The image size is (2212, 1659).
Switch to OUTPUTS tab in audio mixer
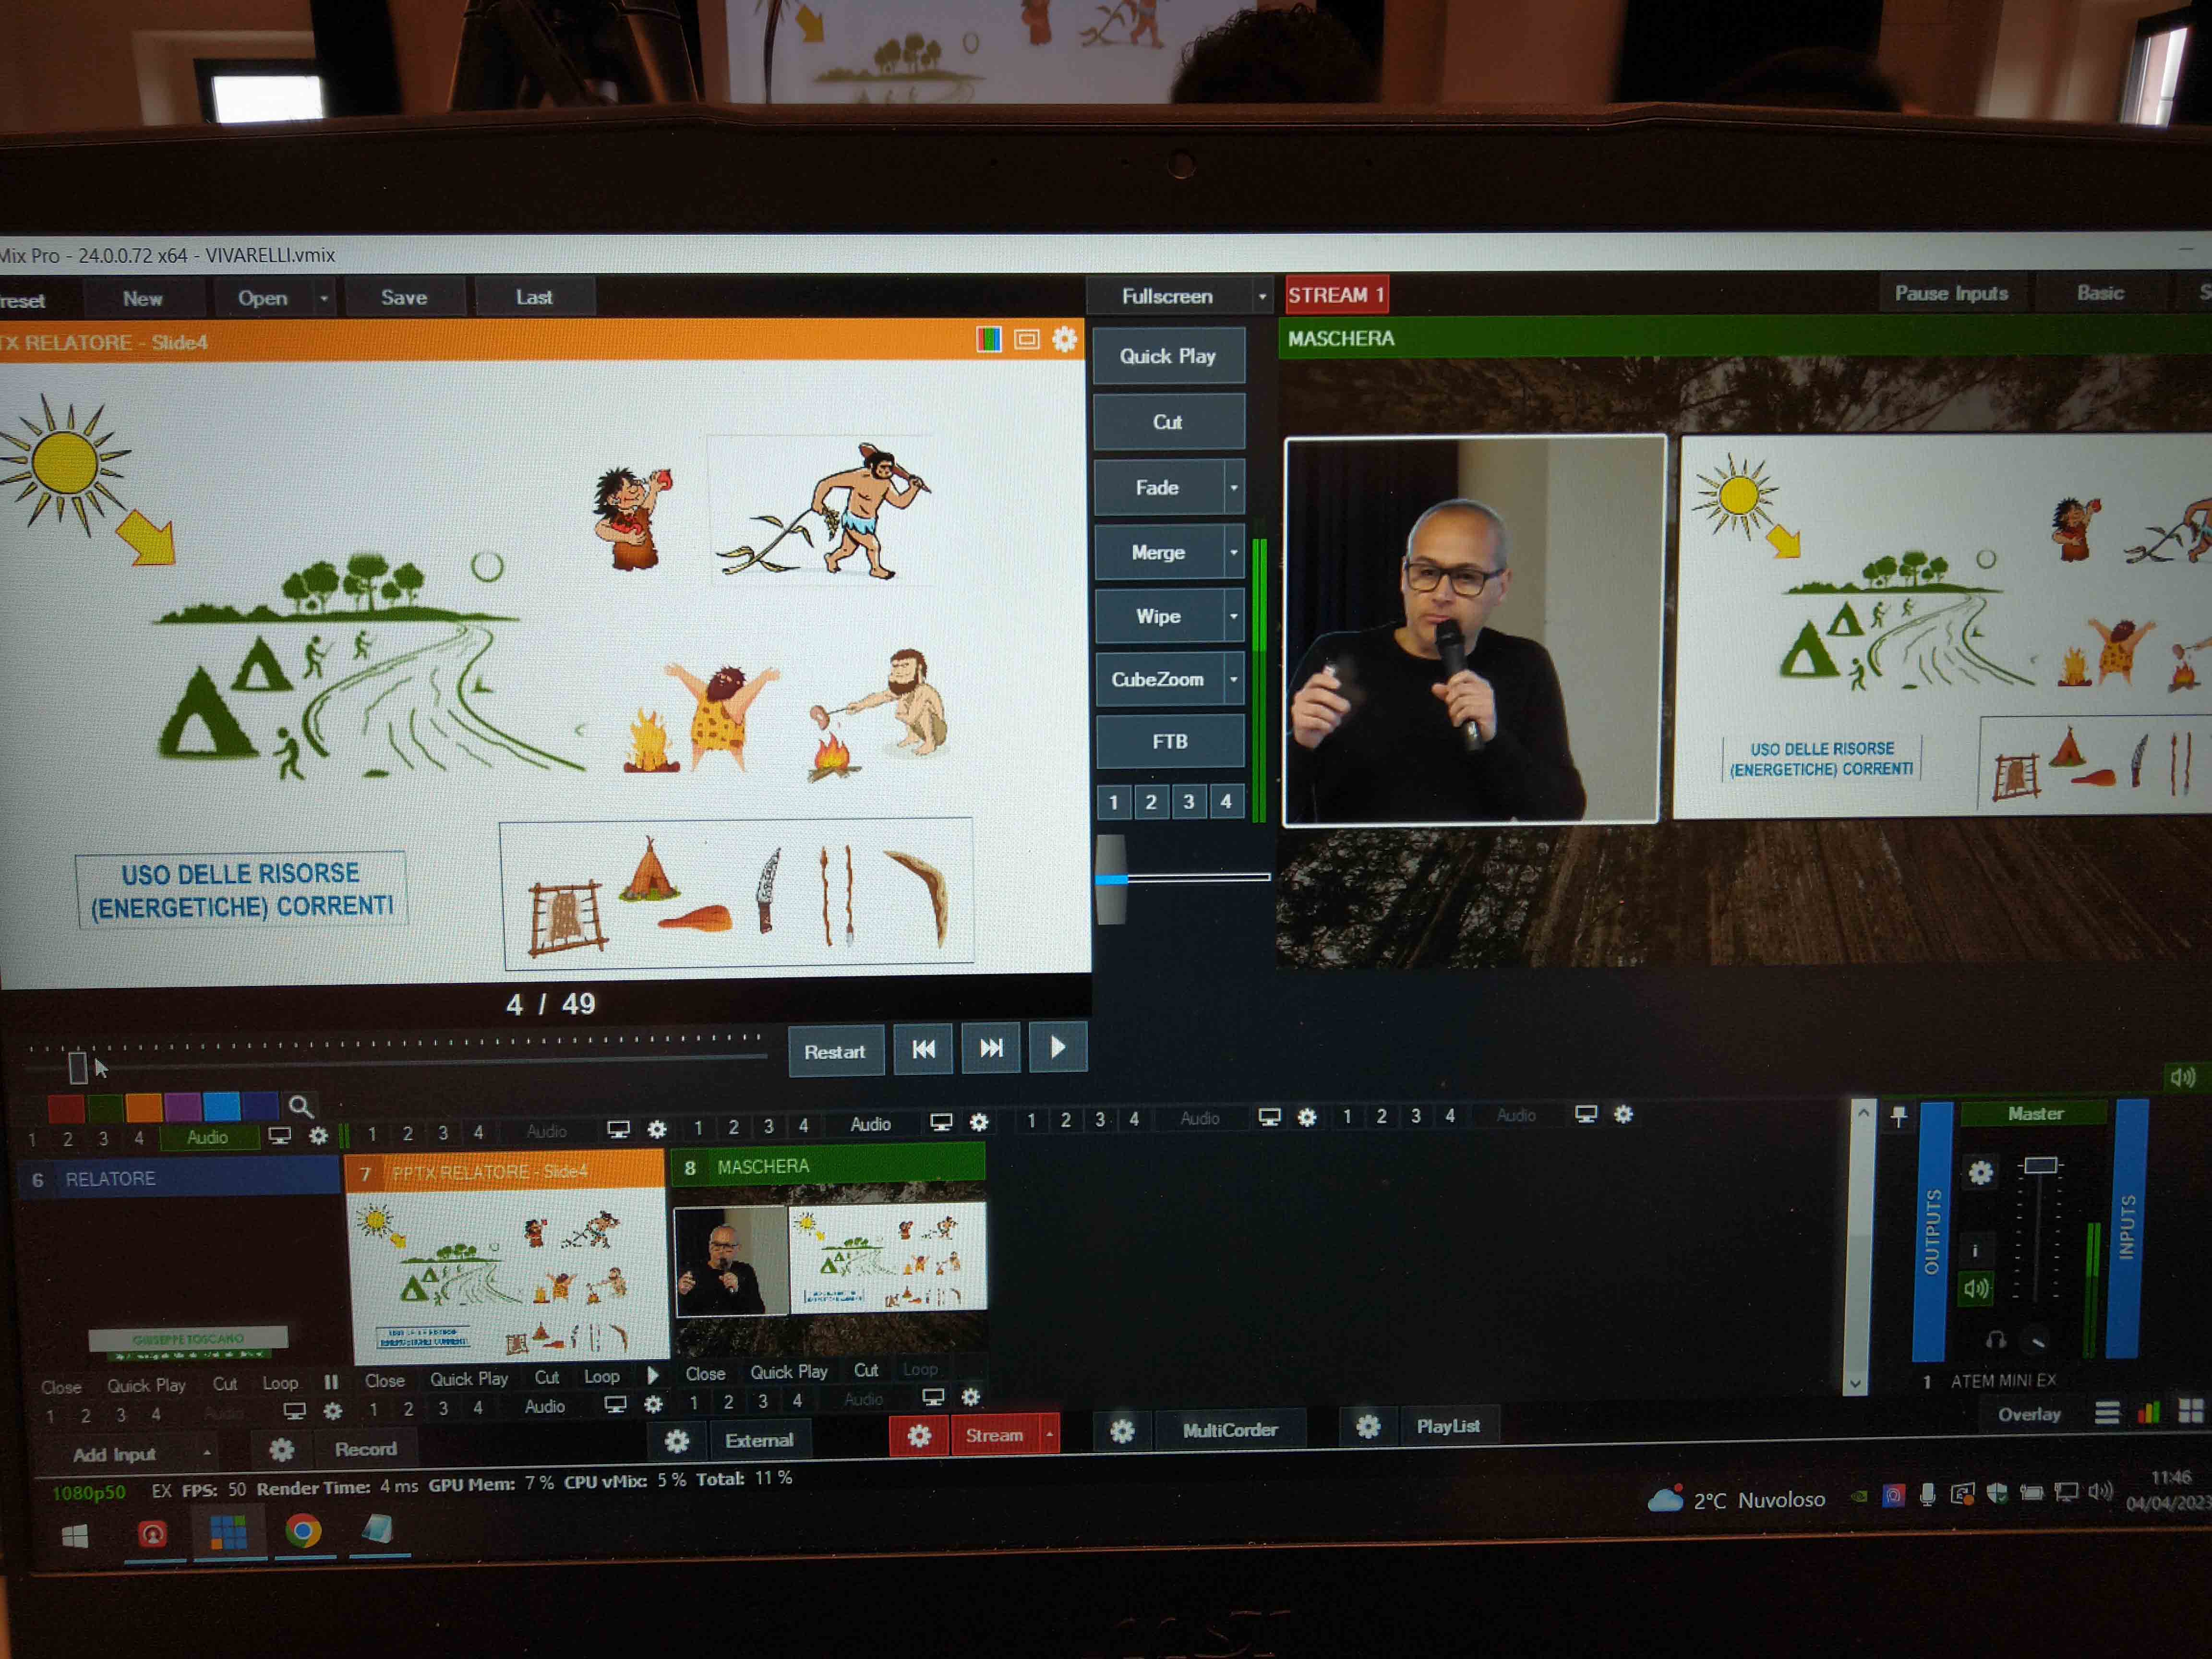(1931, 1232)
